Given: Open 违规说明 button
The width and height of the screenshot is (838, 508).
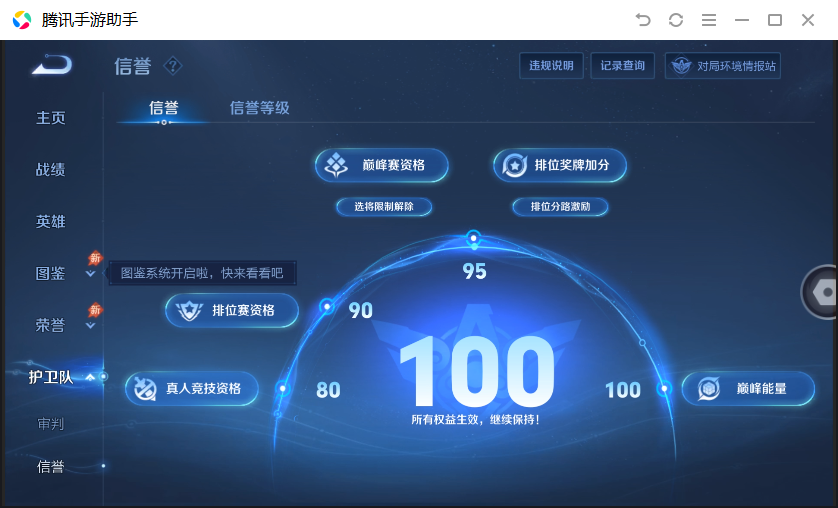Looking at the screenshot, I should pyautogui.click(x=551, y=66).
